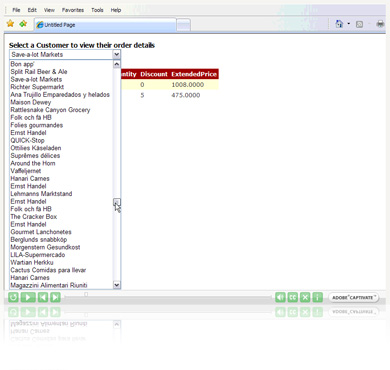Select Wartian Herkku
The height and width of the screenshot is (370, 390).
[32, 263]
